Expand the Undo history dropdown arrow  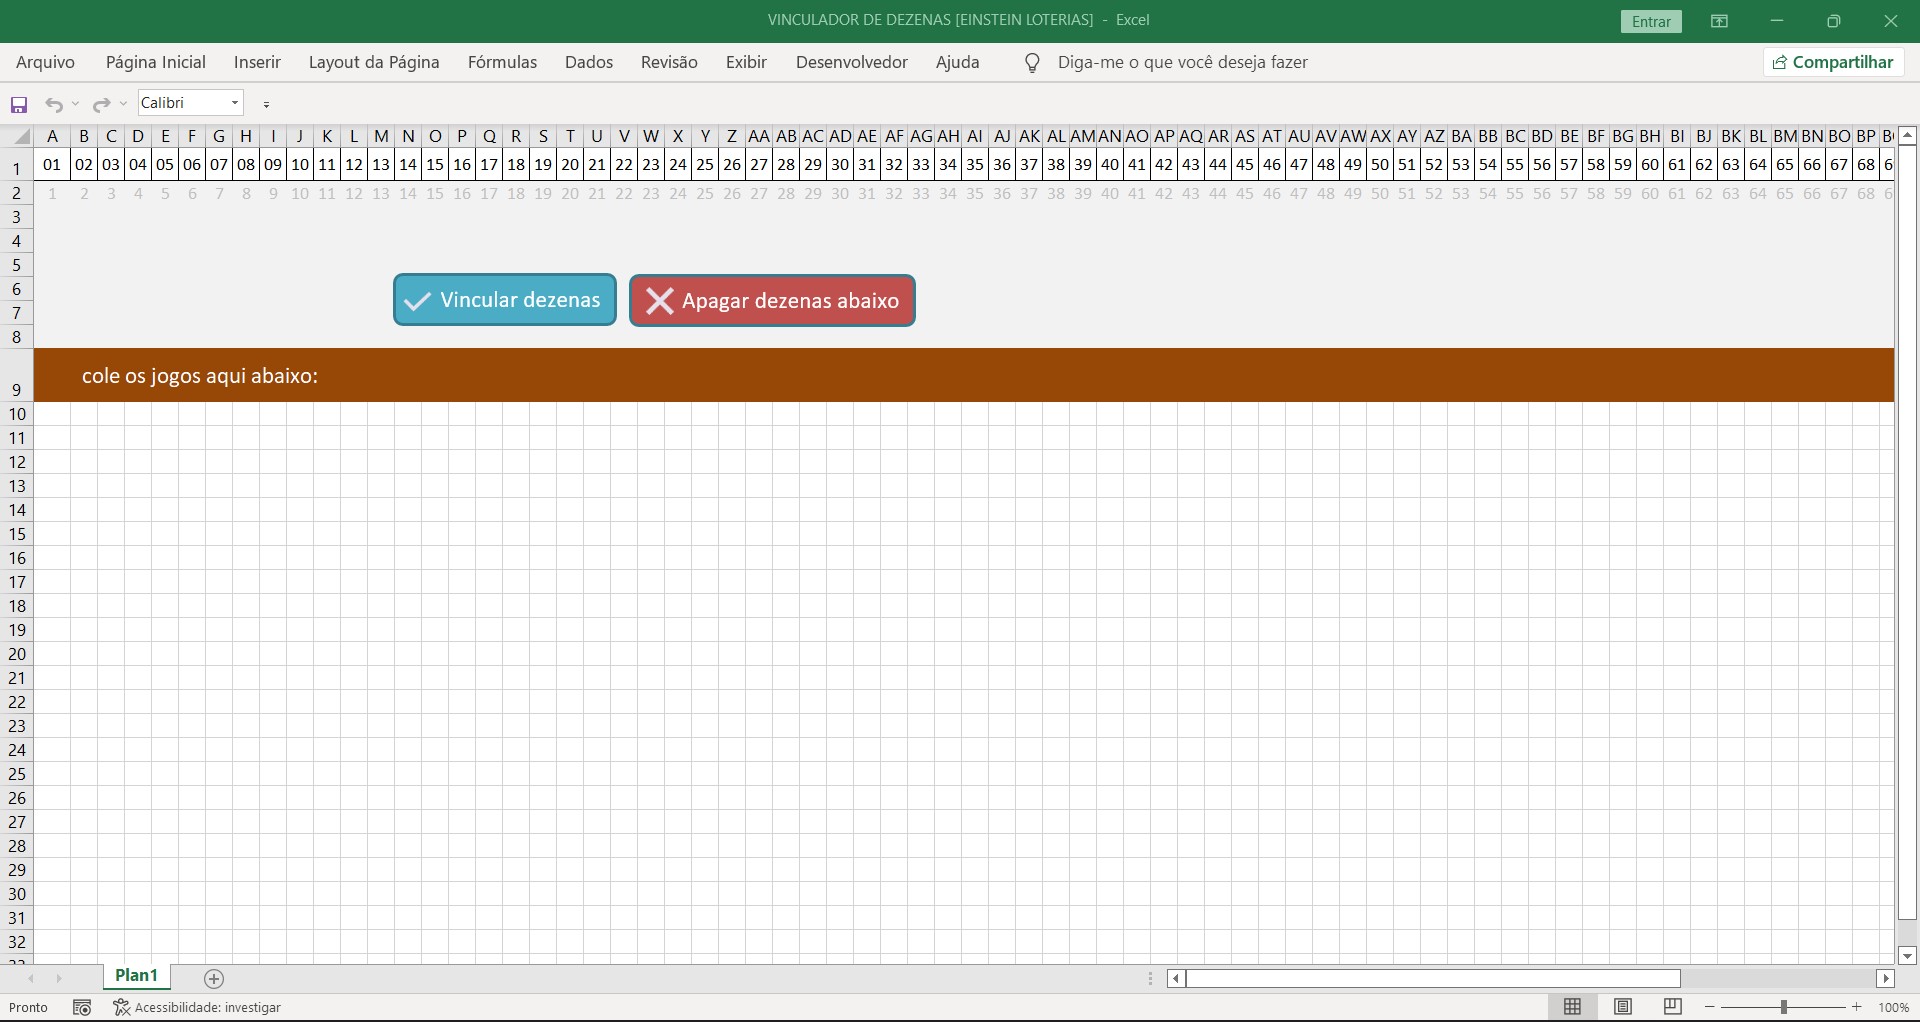pos(76,105)
